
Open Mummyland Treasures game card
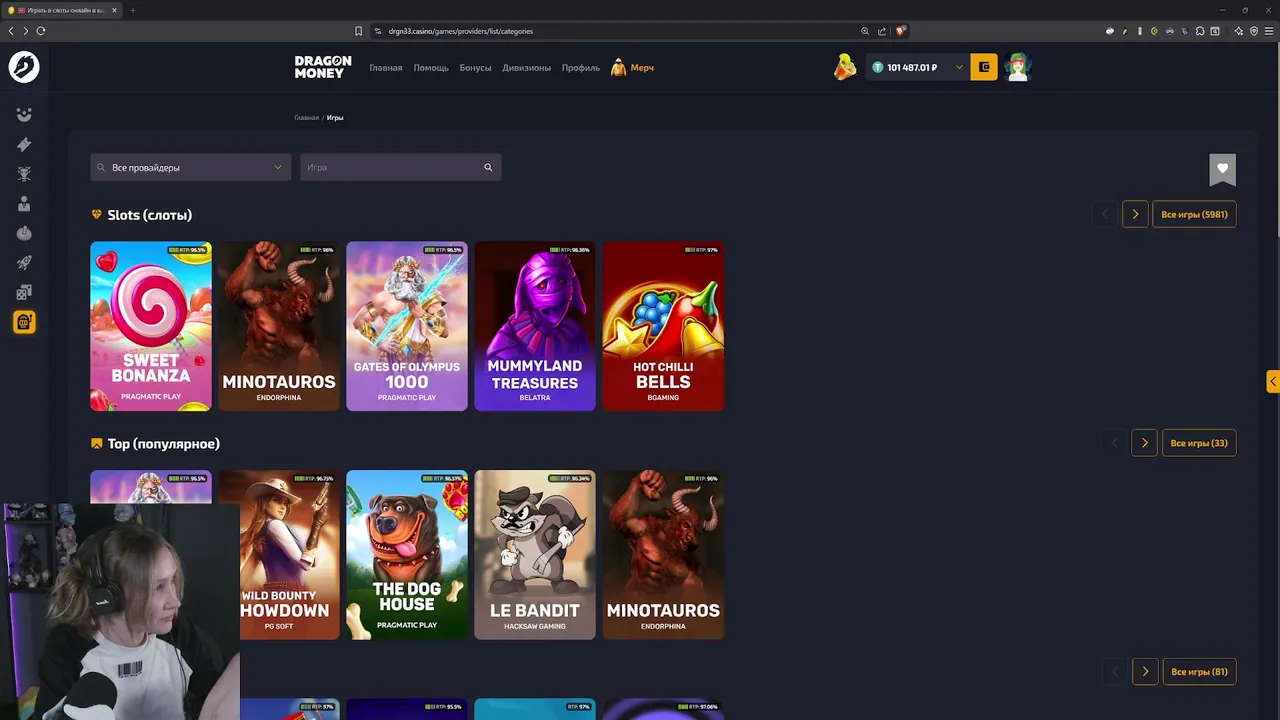(x=535, y=326)
